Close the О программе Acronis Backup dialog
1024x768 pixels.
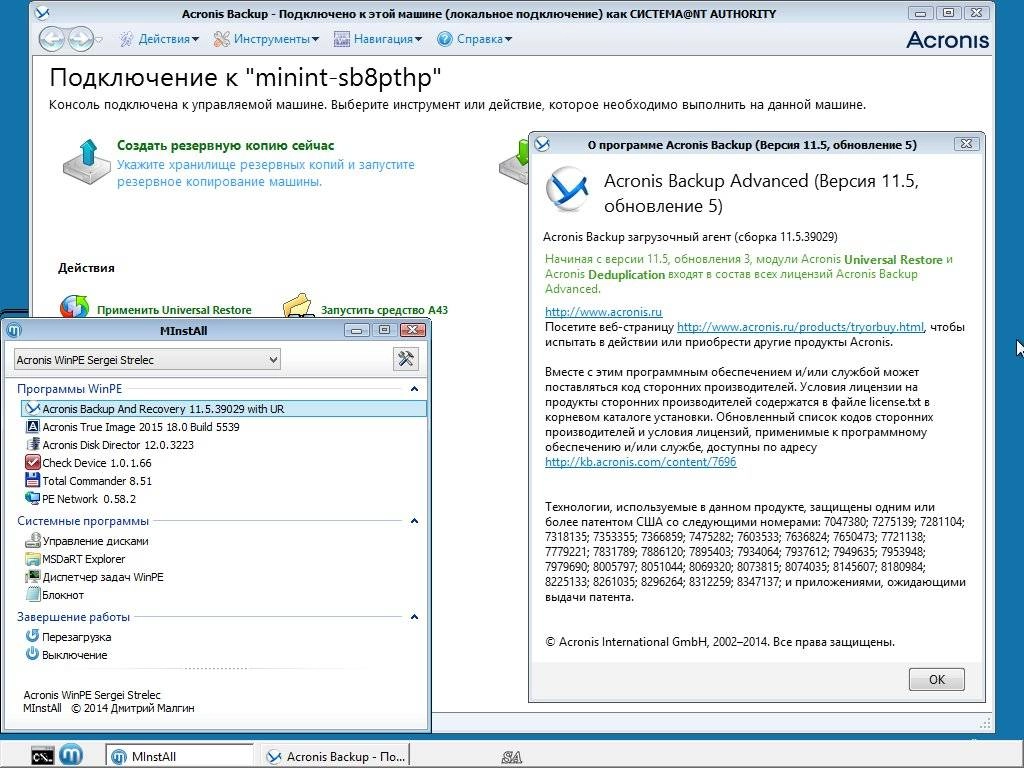pyautogui.click(x=966, y=144)
